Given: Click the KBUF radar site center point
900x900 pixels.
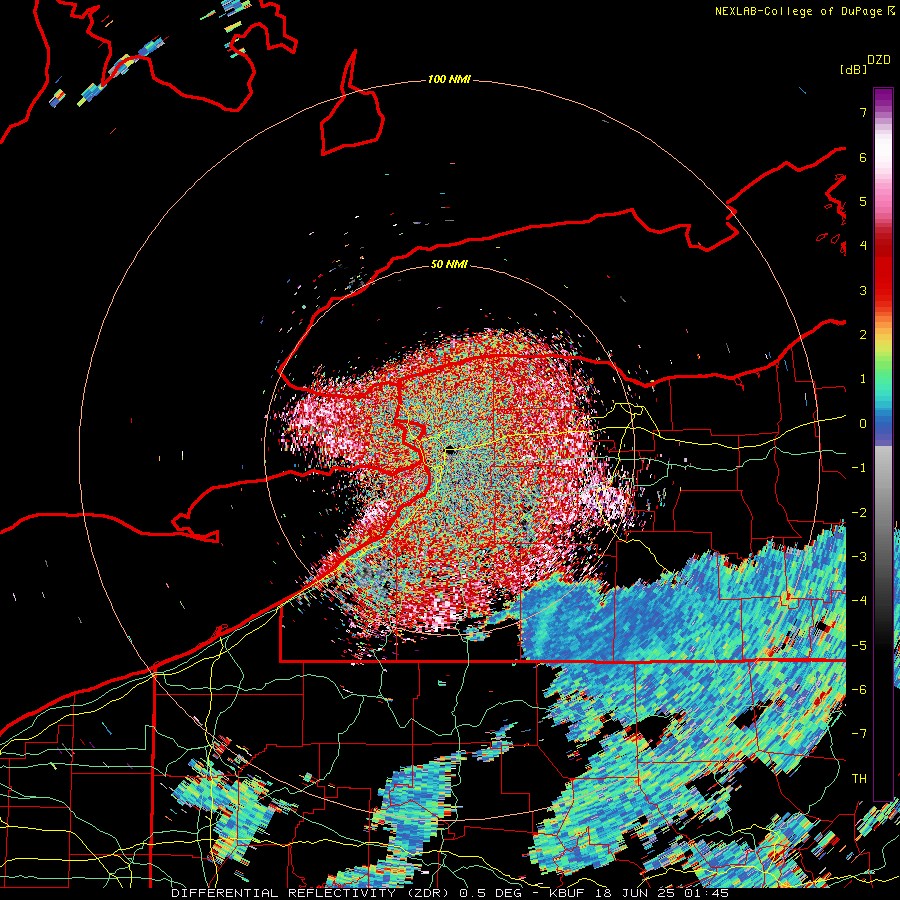Looking at the screenshot, I should [450, 450].
